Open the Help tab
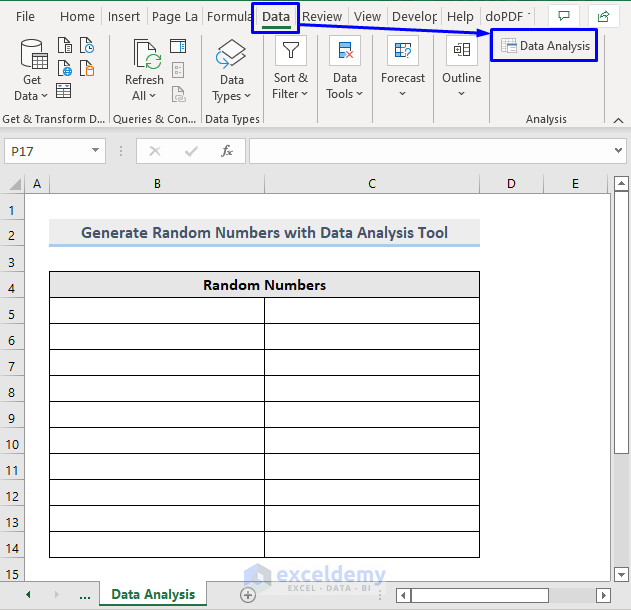The image size is (631, 610). pyautogui.click(x=460, y=16)
